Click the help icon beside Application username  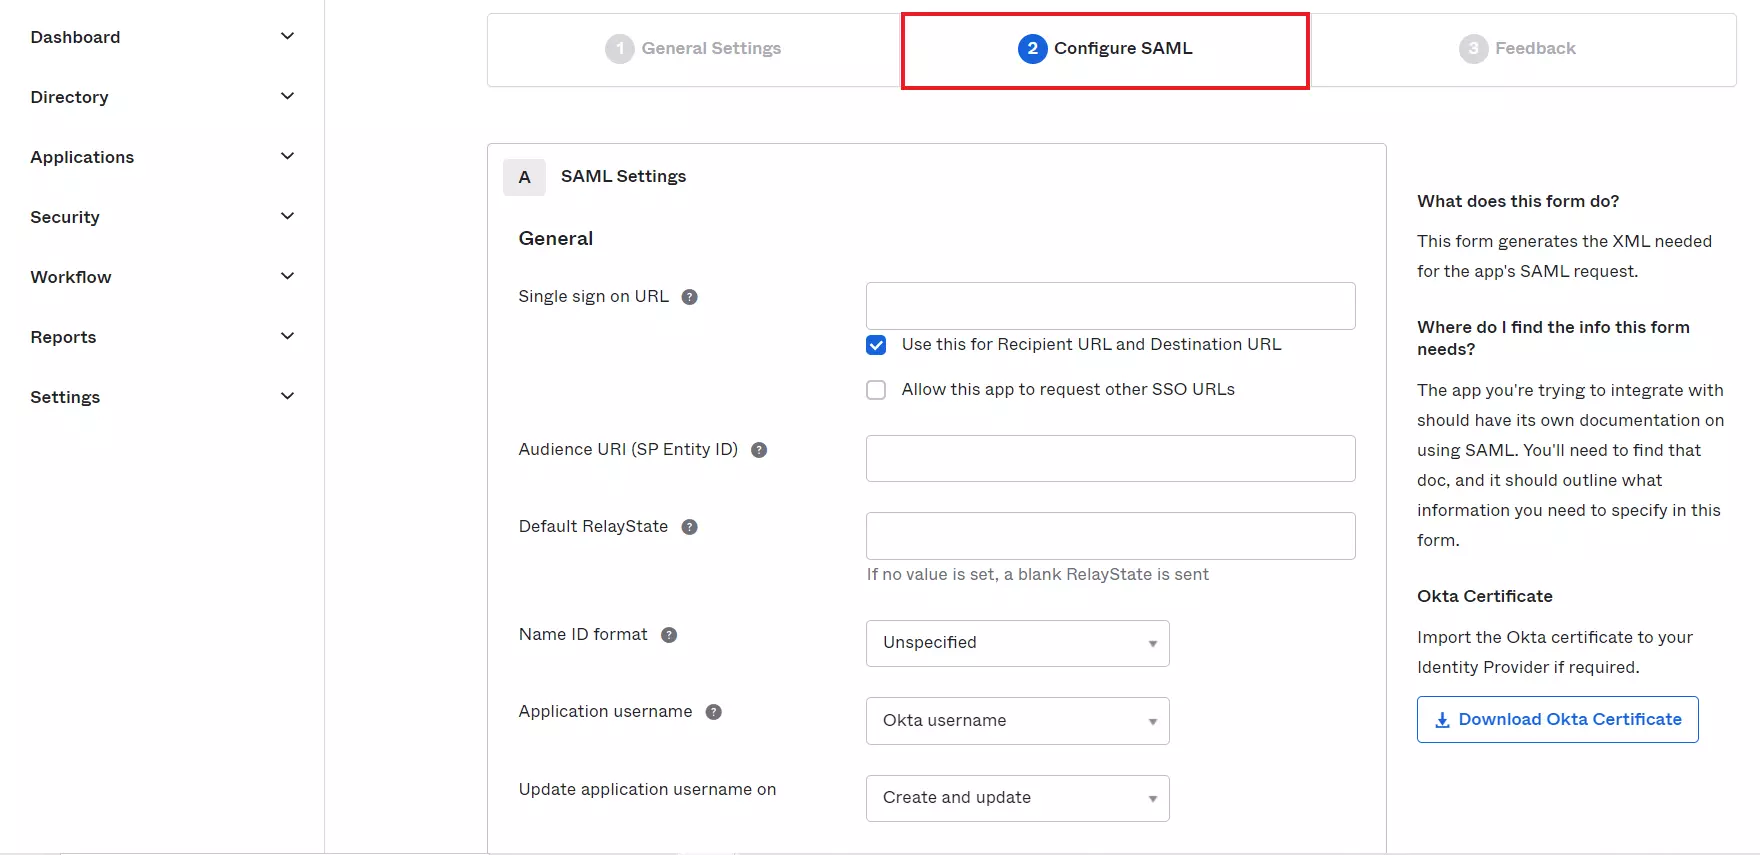point(713,712)
